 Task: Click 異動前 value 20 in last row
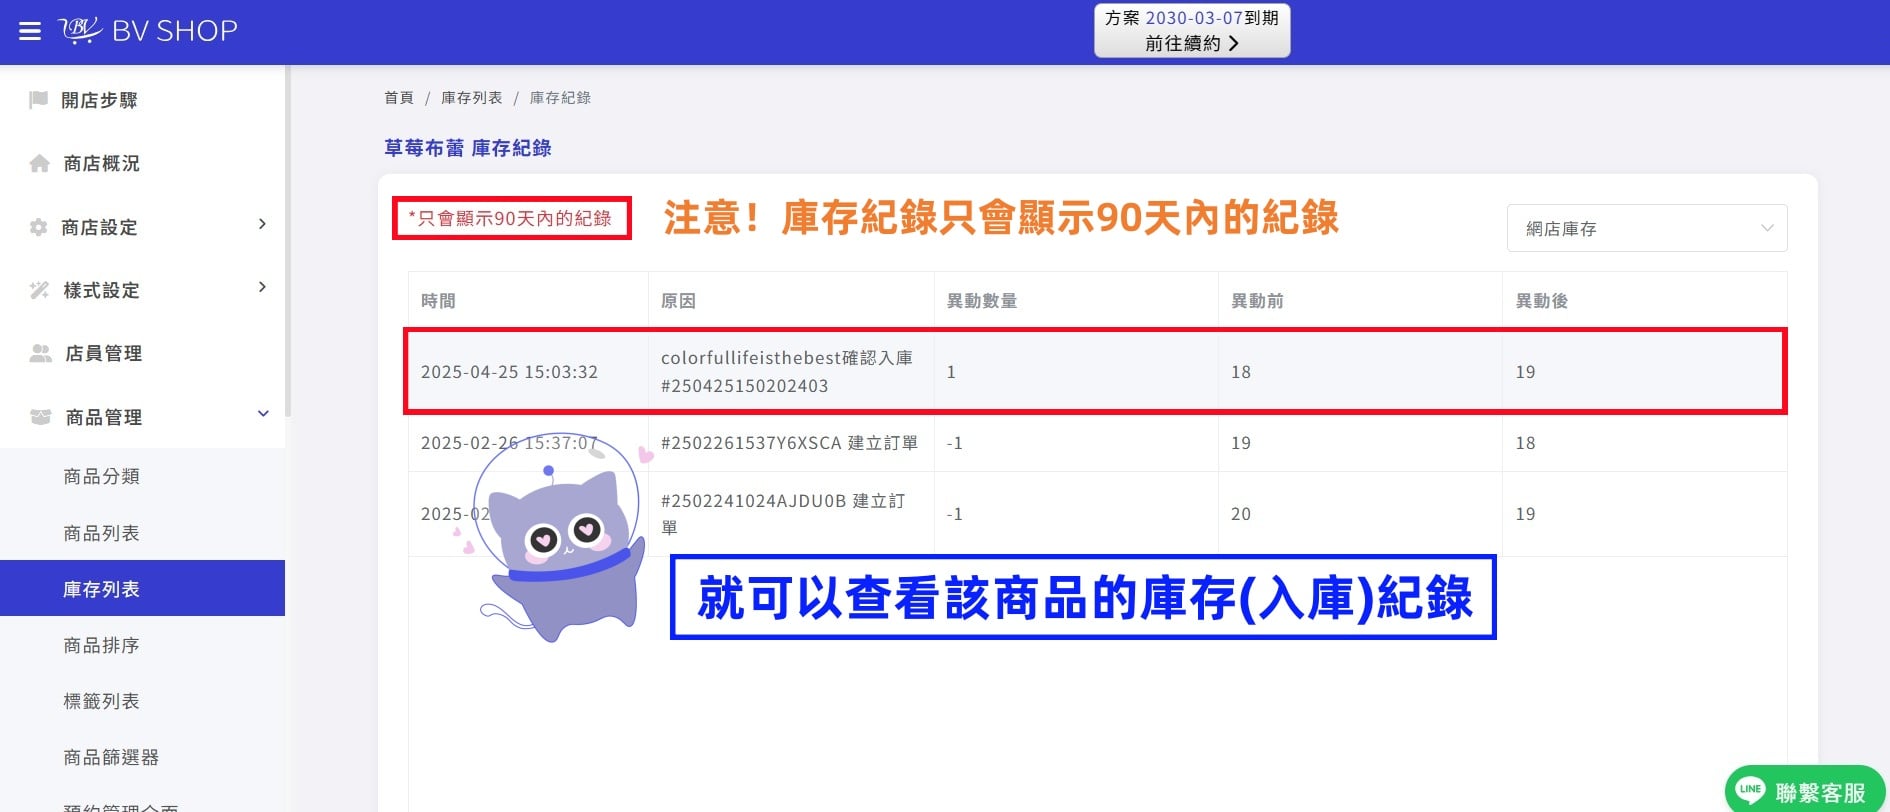pyautogui.click(x=1240, y=514)
